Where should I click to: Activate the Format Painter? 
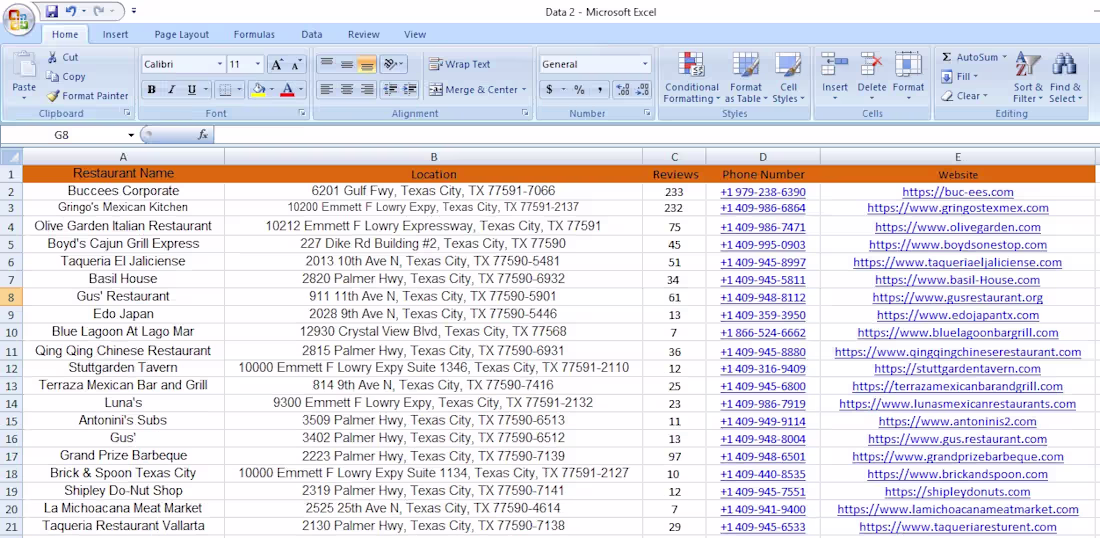click(x=88, y=95)
